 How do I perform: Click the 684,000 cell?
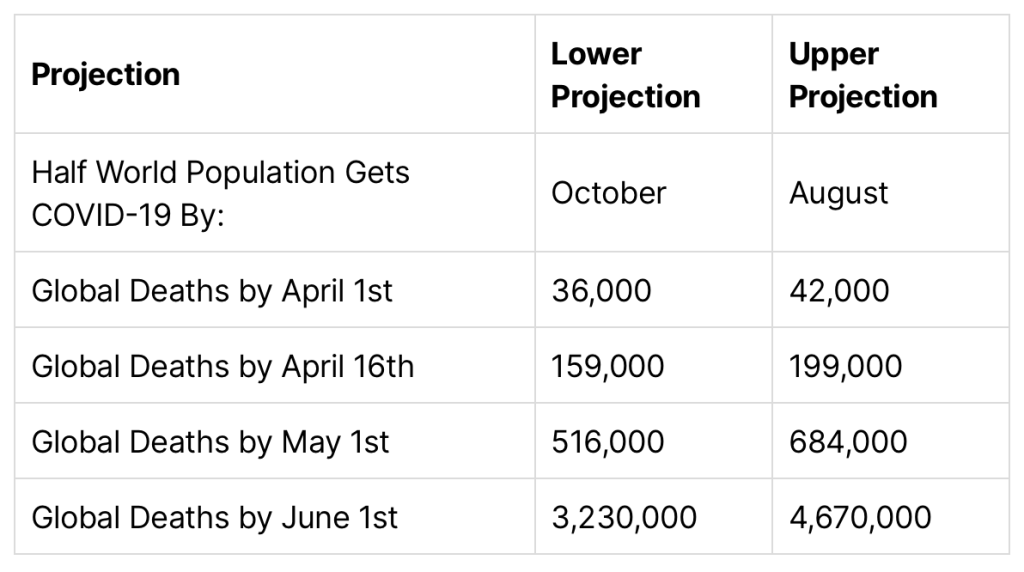point(848,442)
